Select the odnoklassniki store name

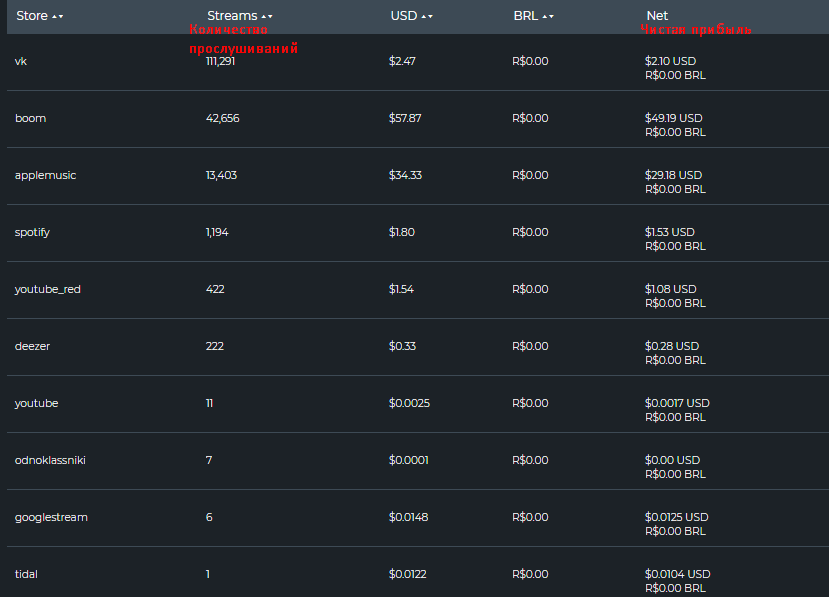tap(50, 461)
